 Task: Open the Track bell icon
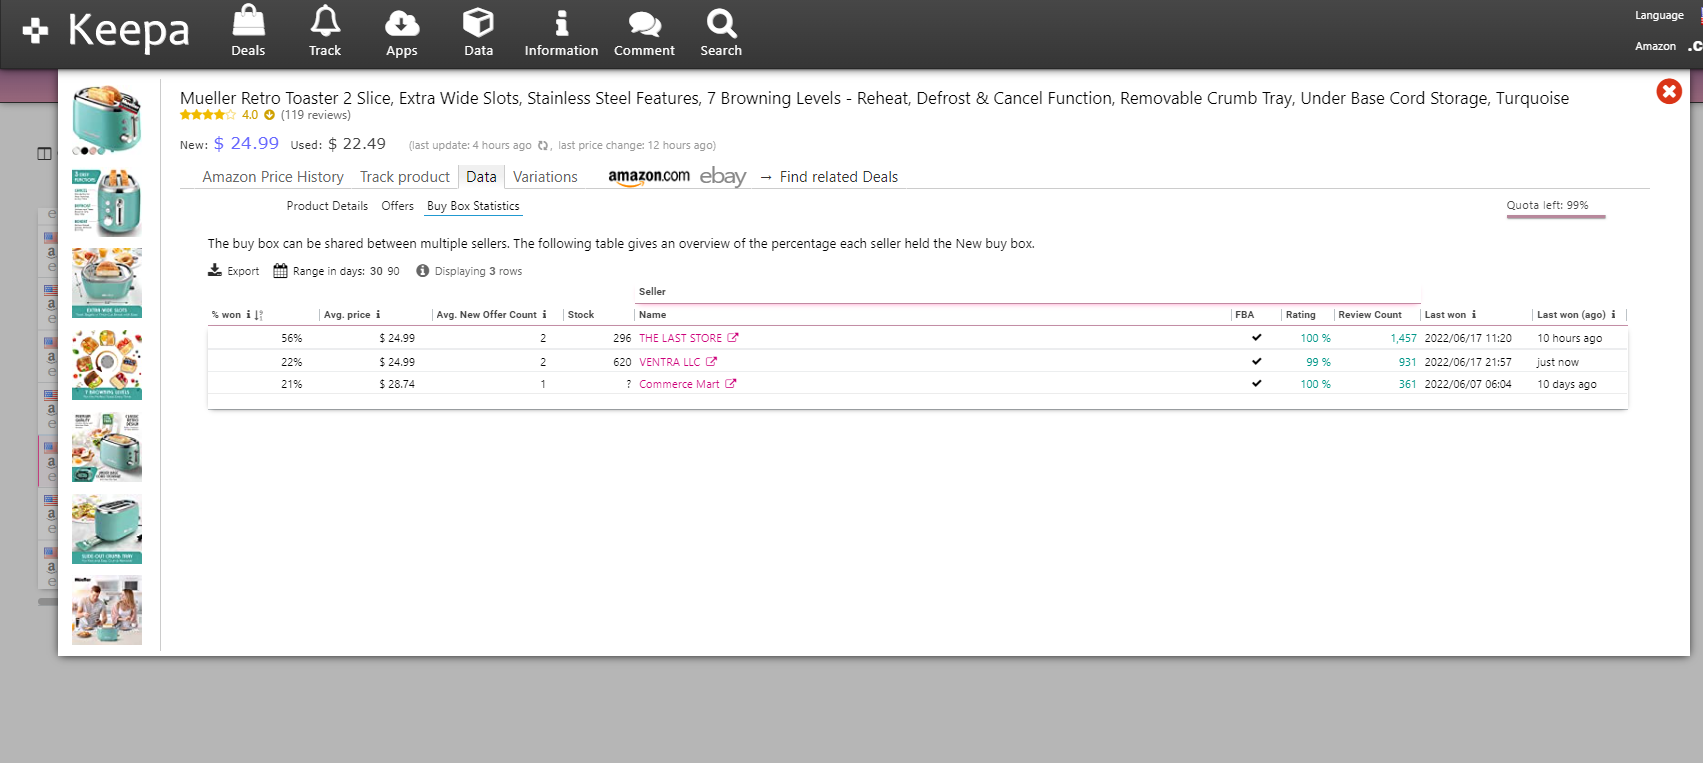coord(325,21)
